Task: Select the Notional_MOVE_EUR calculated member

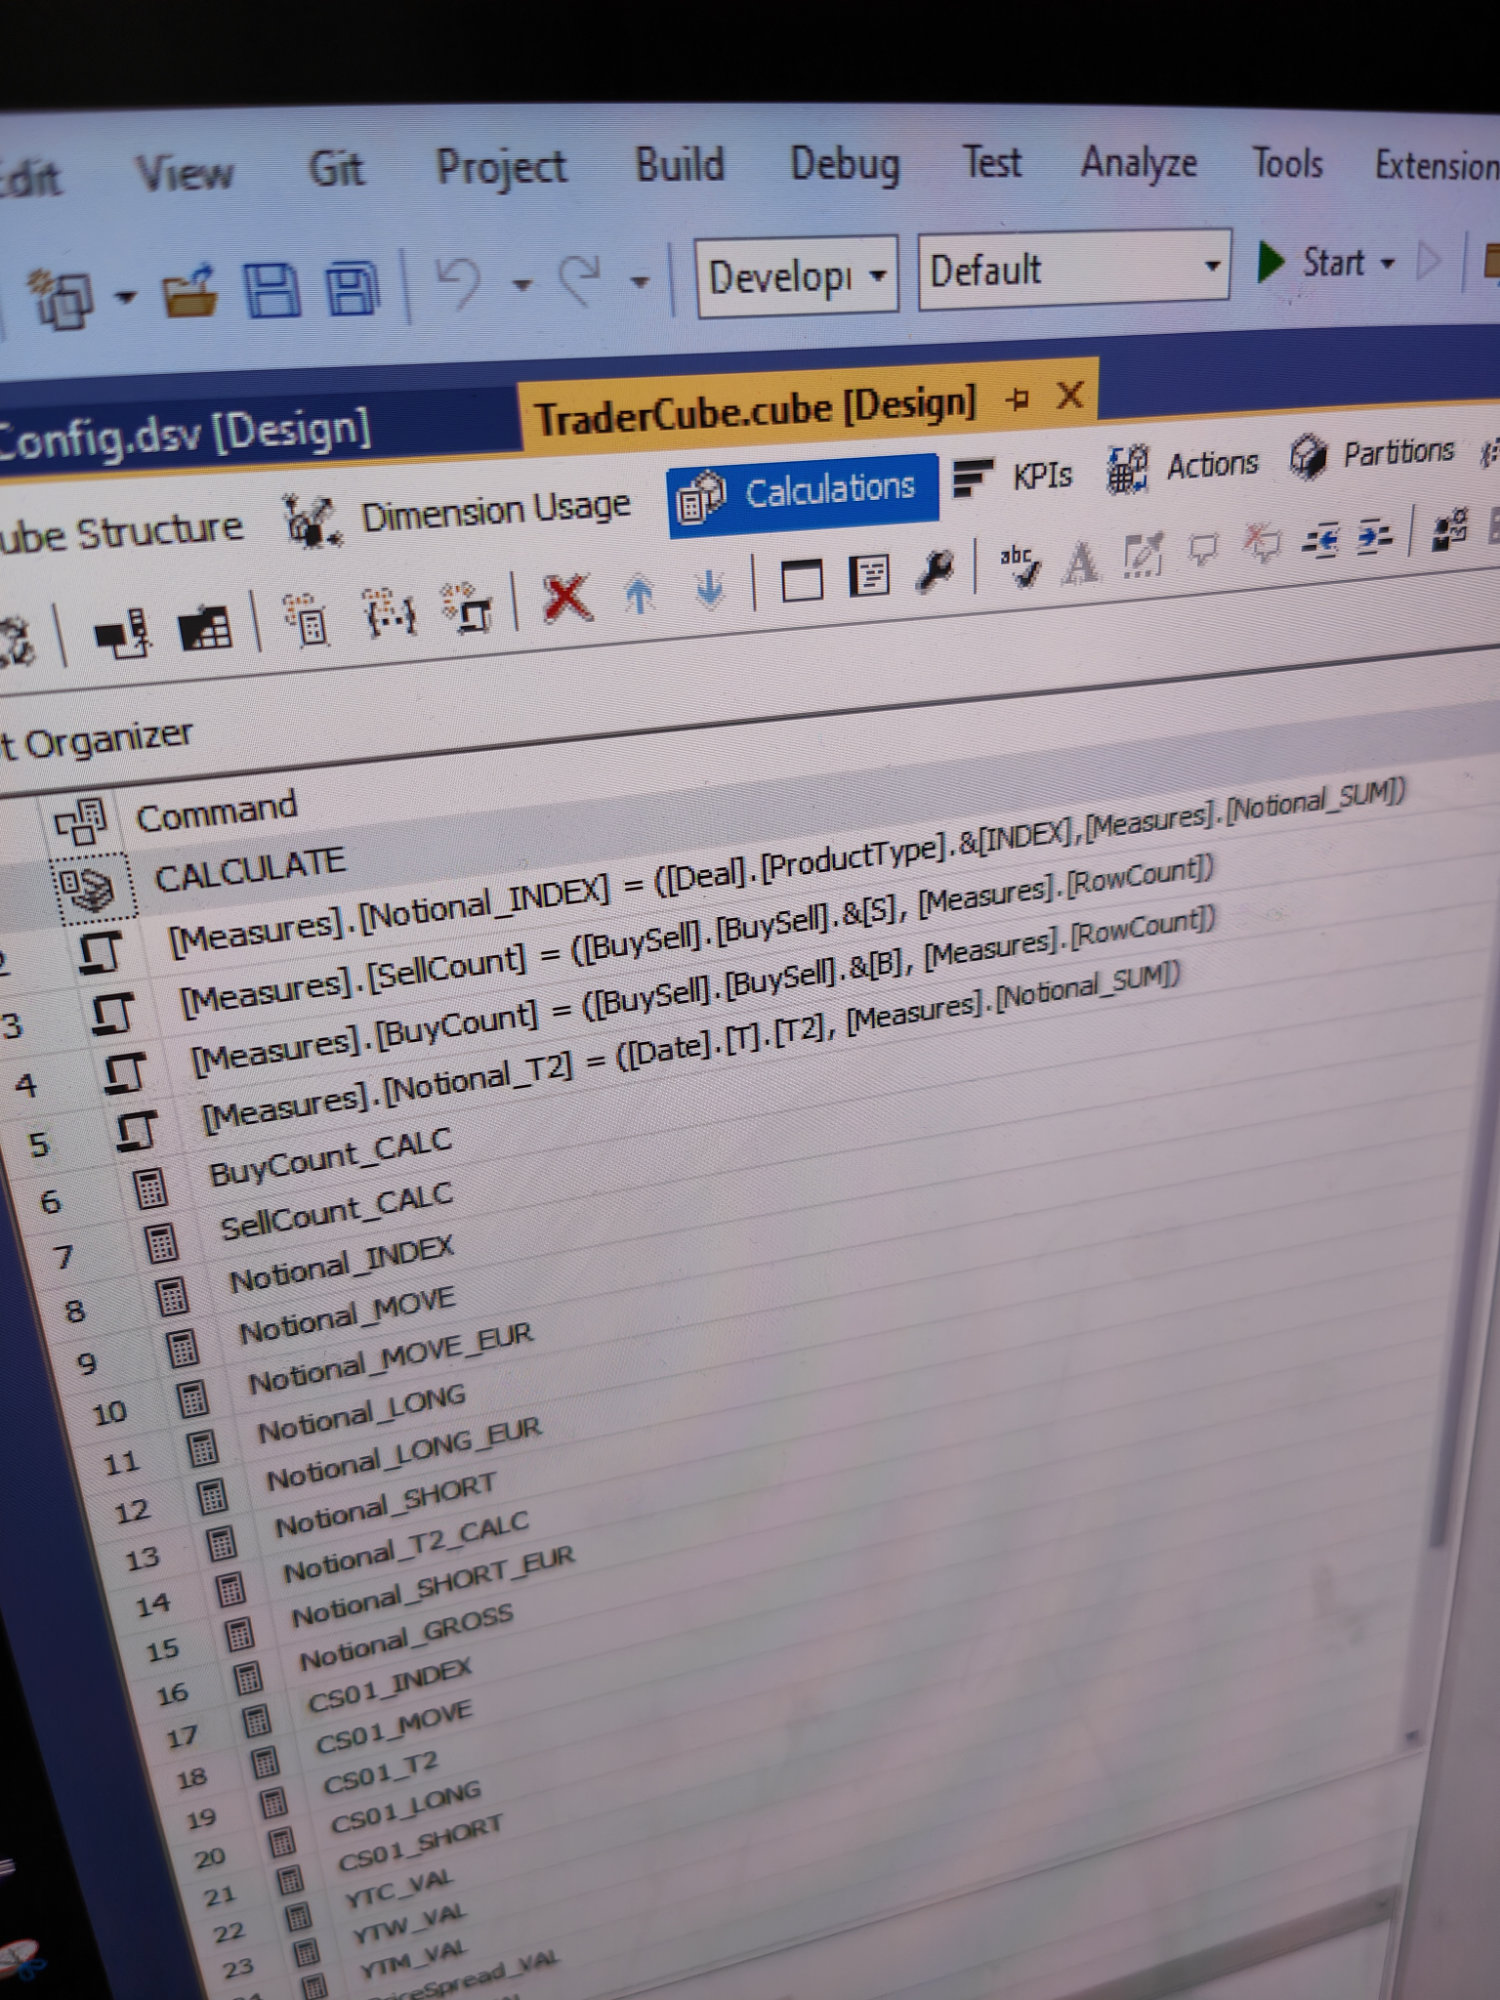Action: coord(391,1358)
